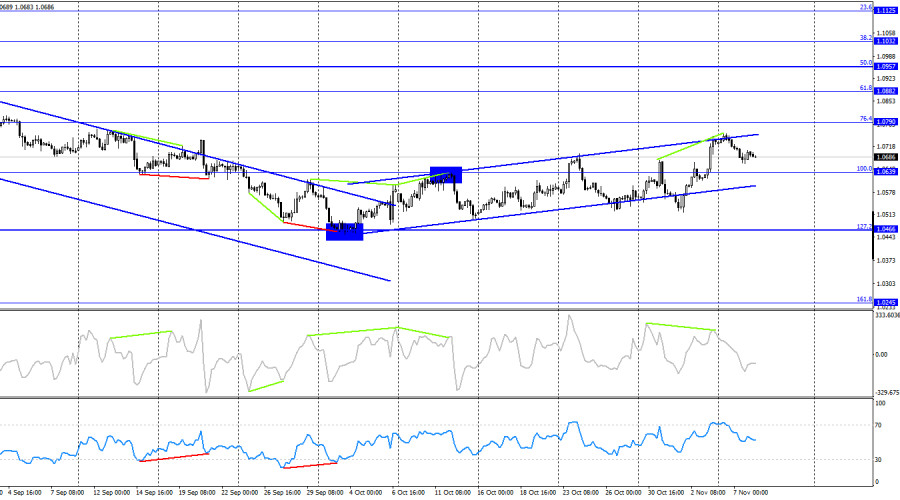The width and height of the screenshot is (900, 500).
Task: Click the 1.0882 price tag on axis
Action: click(x=884, y=91)
